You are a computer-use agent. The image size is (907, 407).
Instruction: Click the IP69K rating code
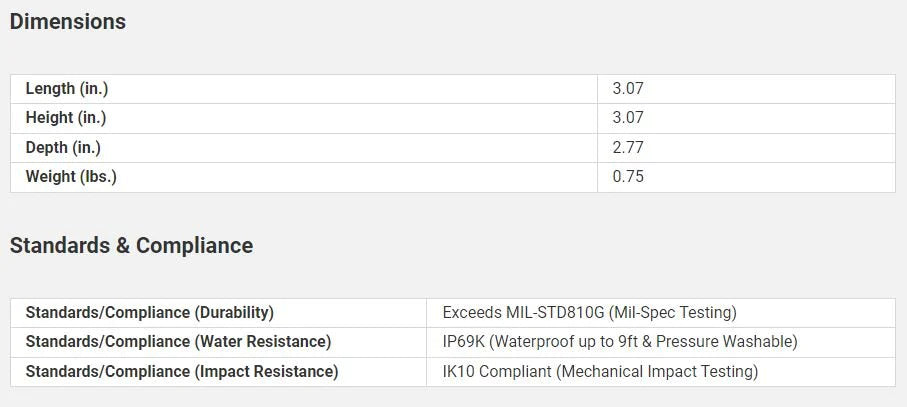point(463,342)
